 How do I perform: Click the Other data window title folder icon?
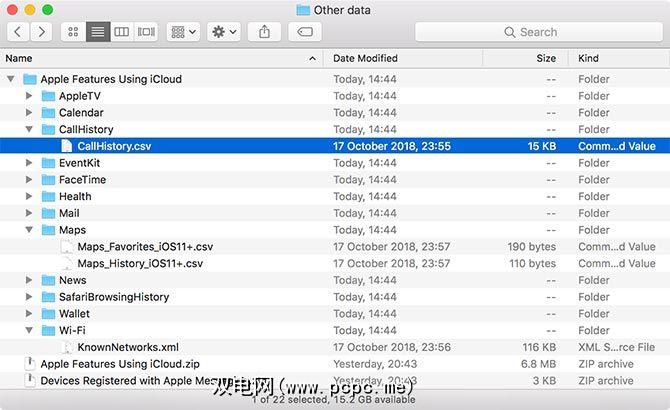pyautogui.click(x=303, y=10)
